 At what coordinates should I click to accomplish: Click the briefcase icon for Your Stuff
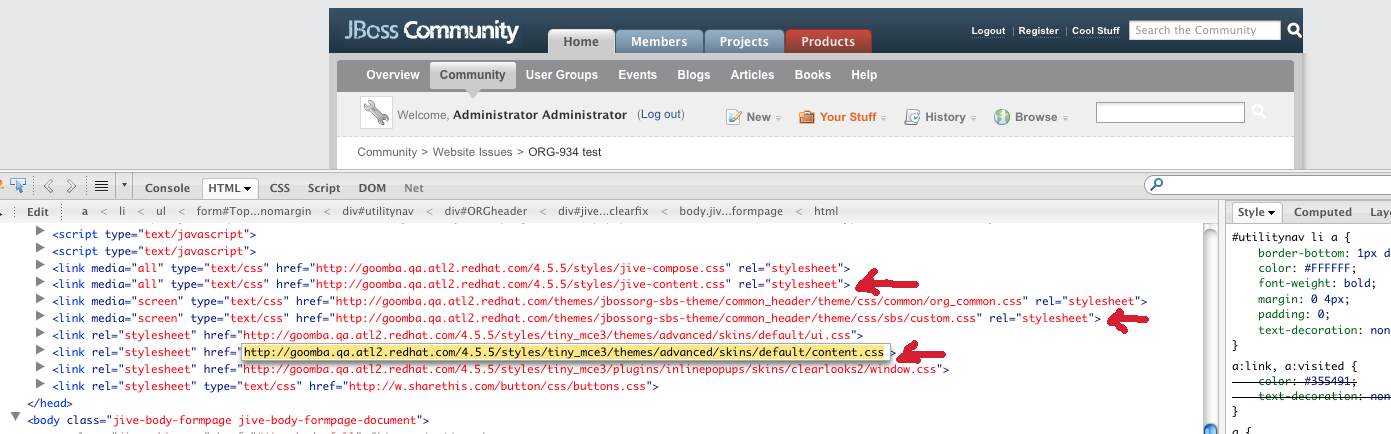pyautogui.click(x=807, y=117)
